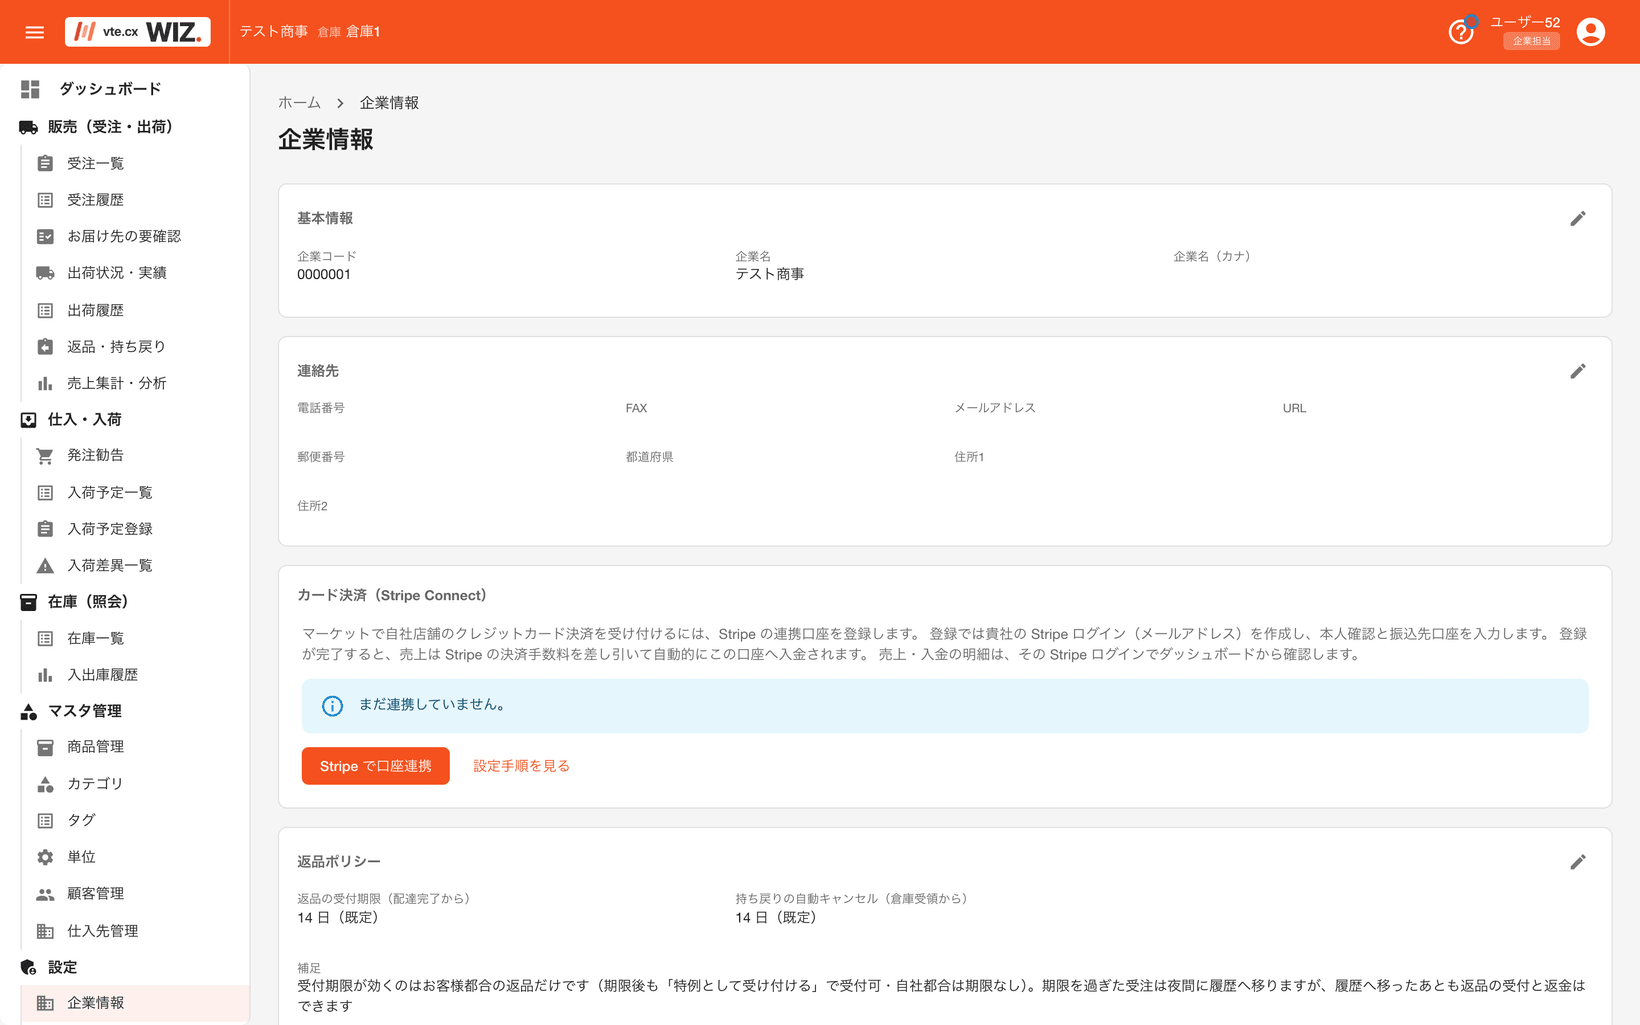
Task: Open the hamburger navigation menu
Action: 34,32
